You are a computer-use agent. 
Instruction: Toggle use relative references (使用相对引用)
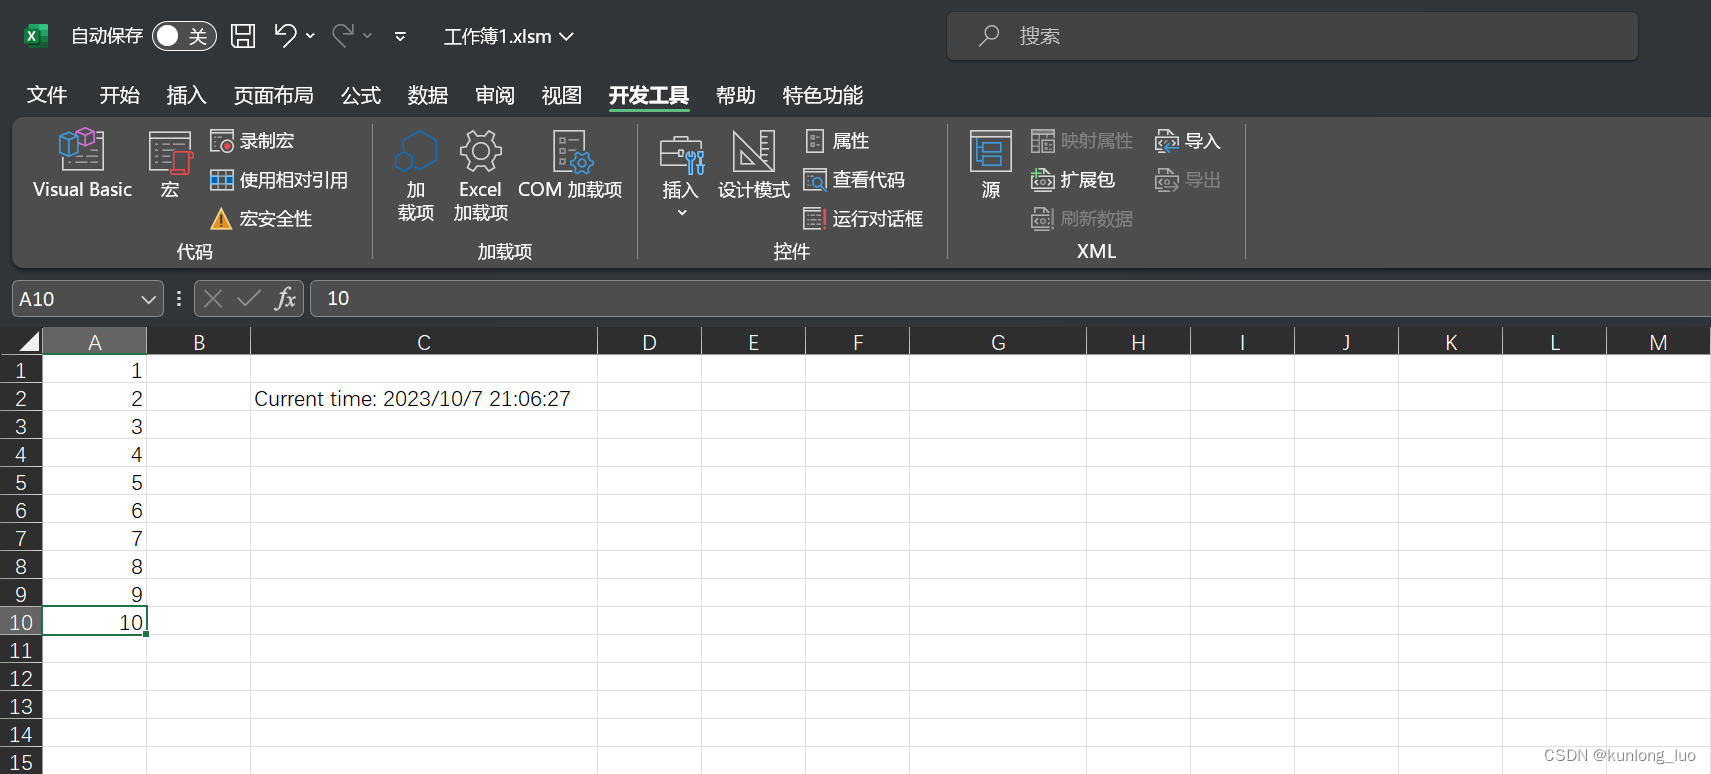coord(279,180)
